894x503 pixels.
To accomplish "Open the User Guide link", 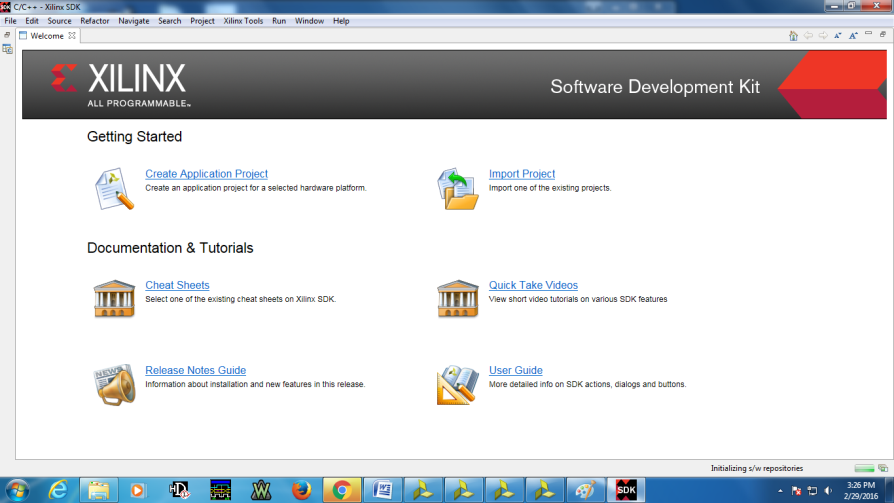I will click(515, 370).
